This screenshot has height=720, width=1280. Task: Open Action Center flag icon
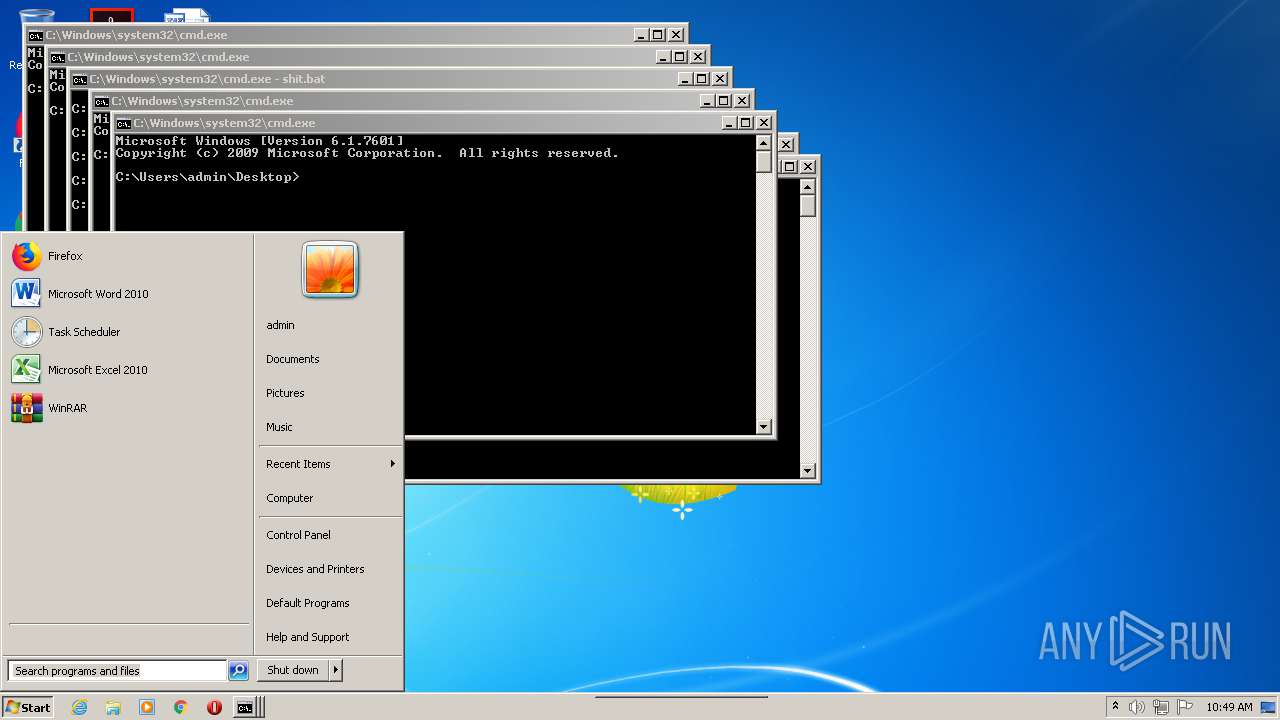1185,707
